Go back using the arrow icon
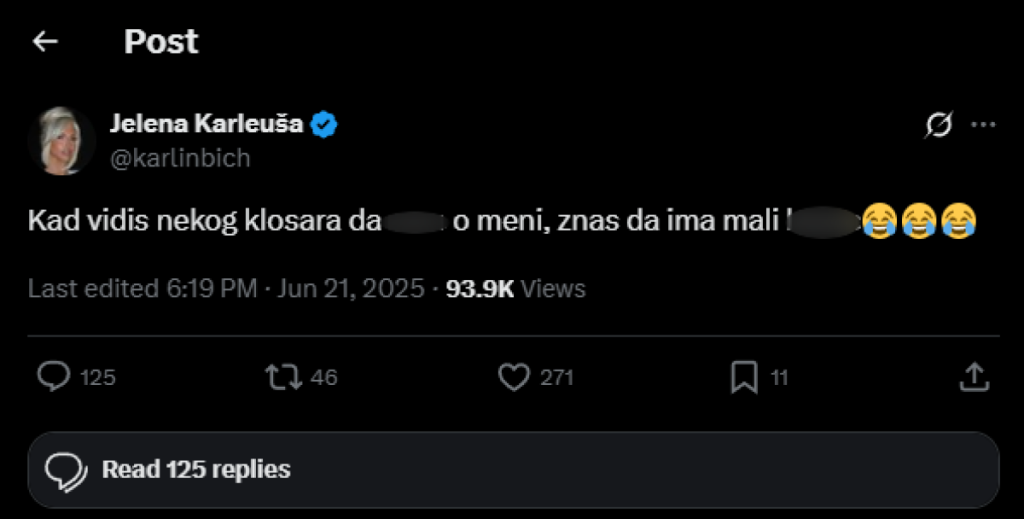 45,41
